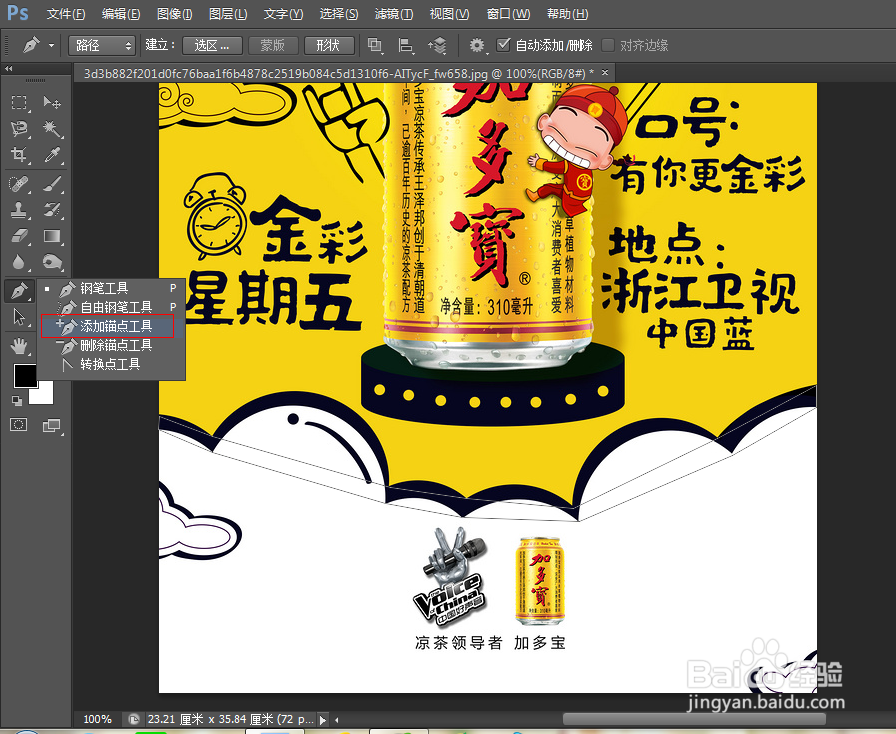
Task: Click the document dimensions text in status bar
Action: [231, 719]
